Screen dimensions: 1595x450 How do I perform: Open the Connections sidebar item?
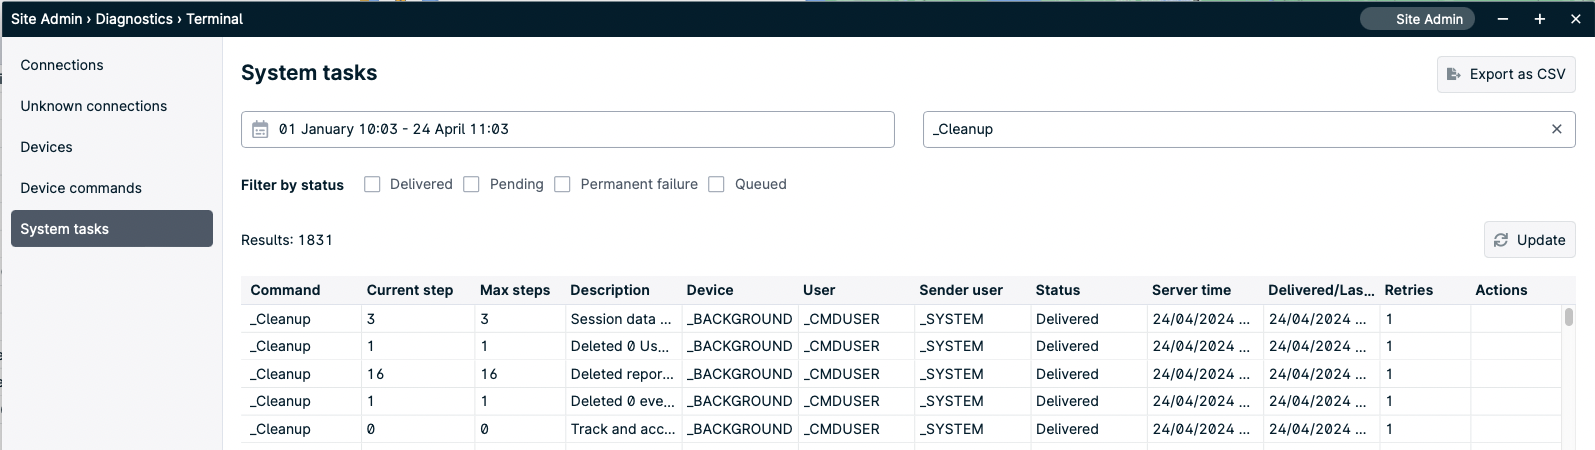pyautogui.click(x=112, y=65)
